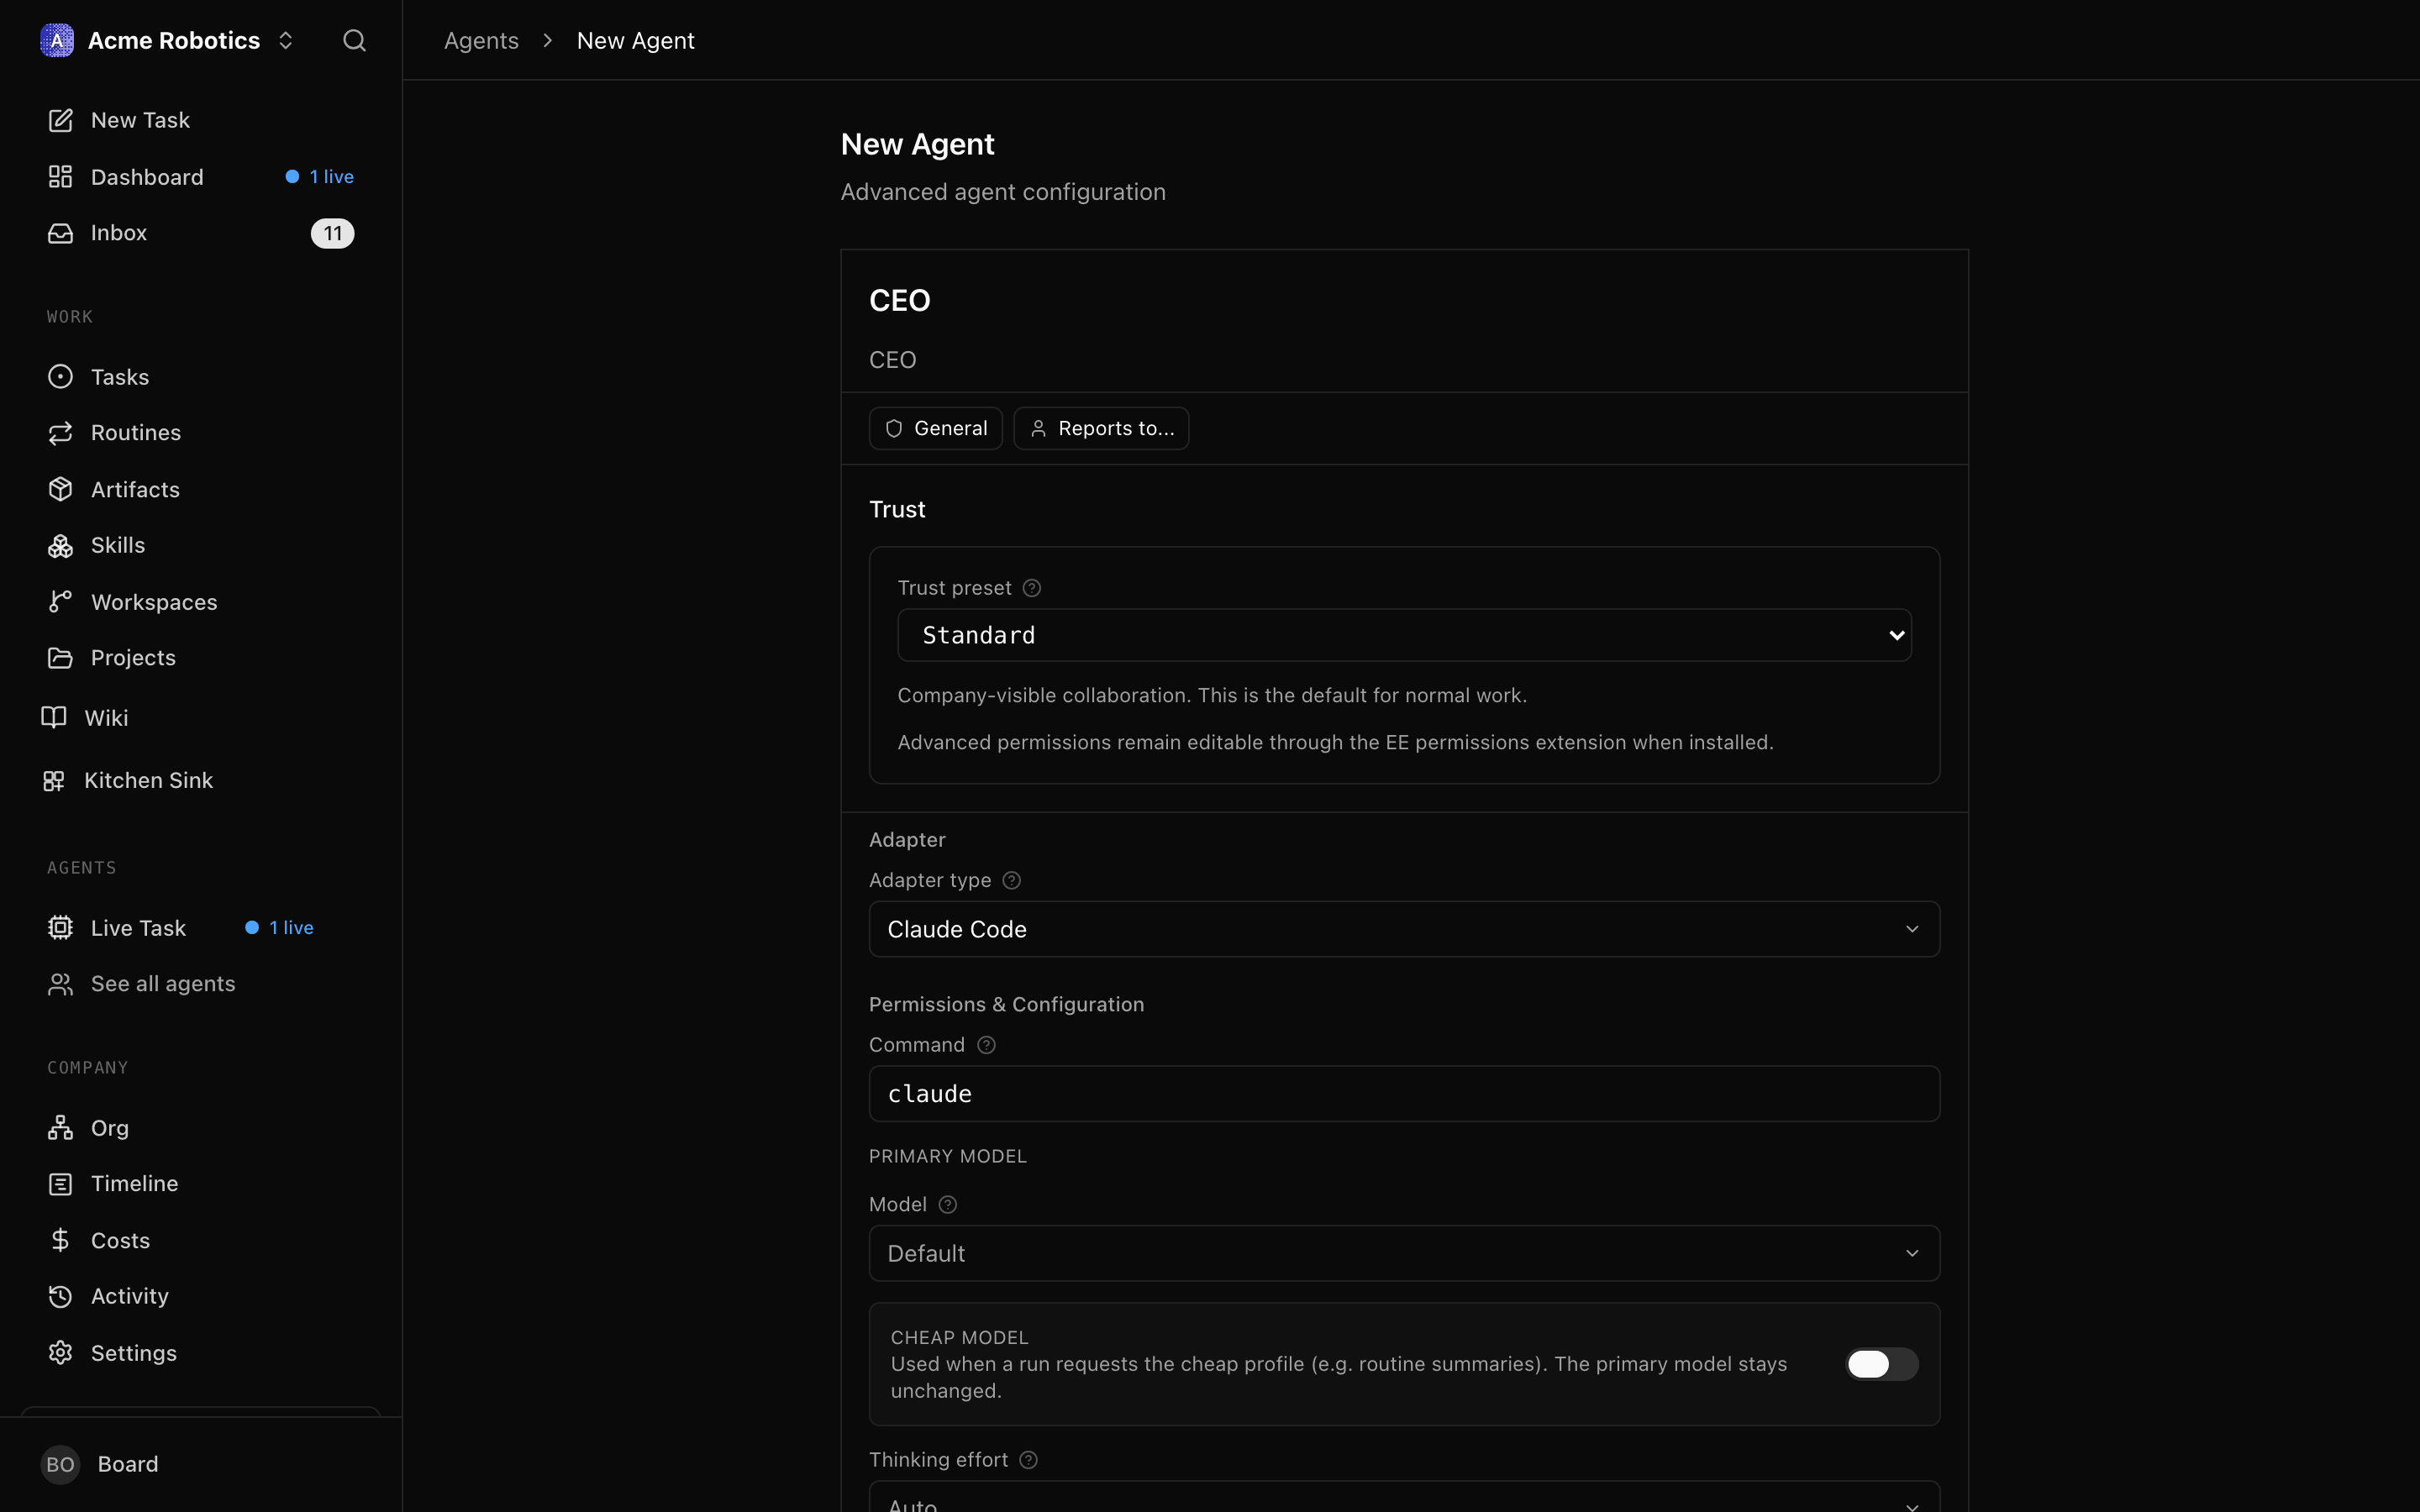Screen dimensions: 2420x1512
Task: Click the Projects folder icon
Action: coord(60,658)
